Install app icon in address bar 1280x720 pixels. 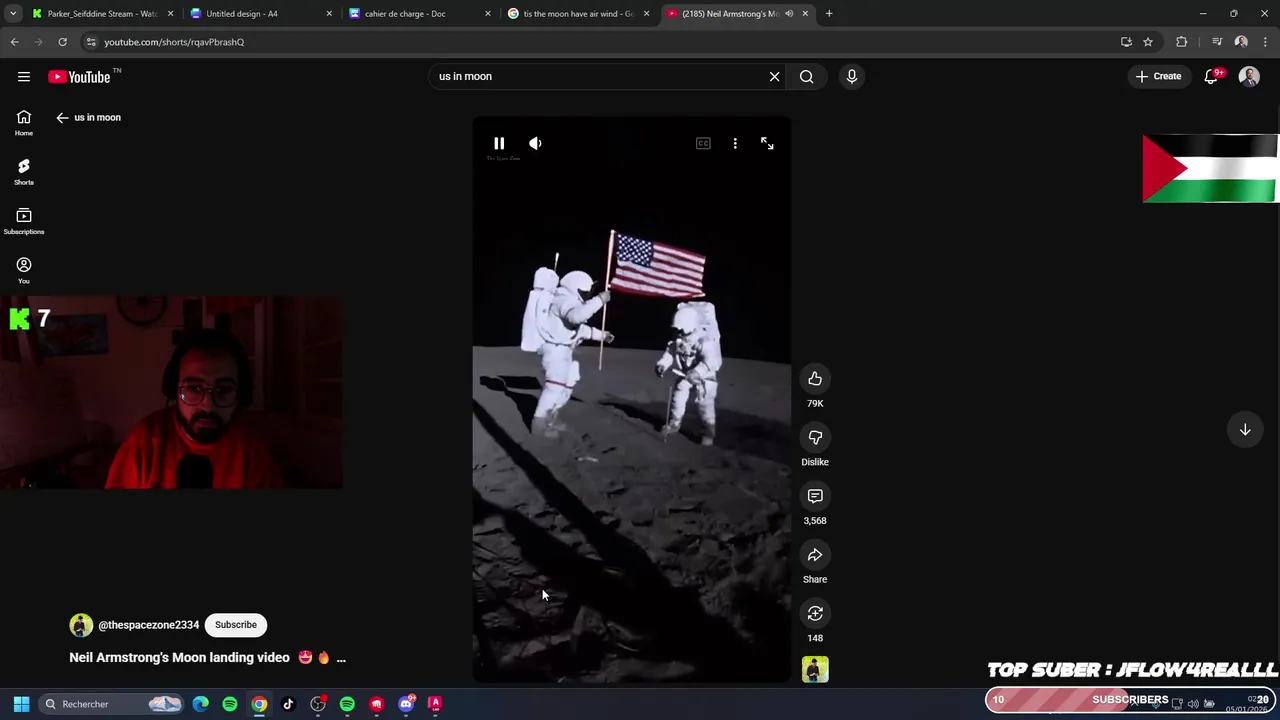click(x=1126, y=42)
